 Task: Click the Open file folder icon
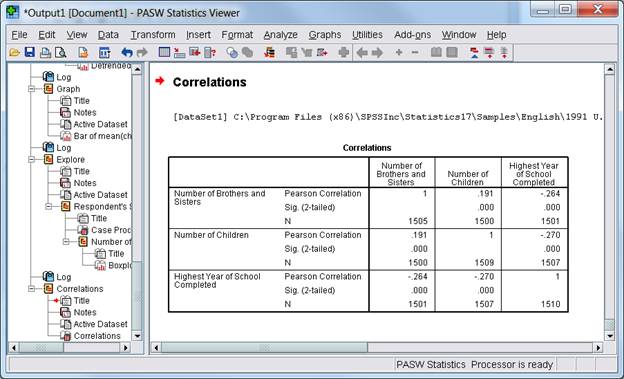[x=14, y=52]
